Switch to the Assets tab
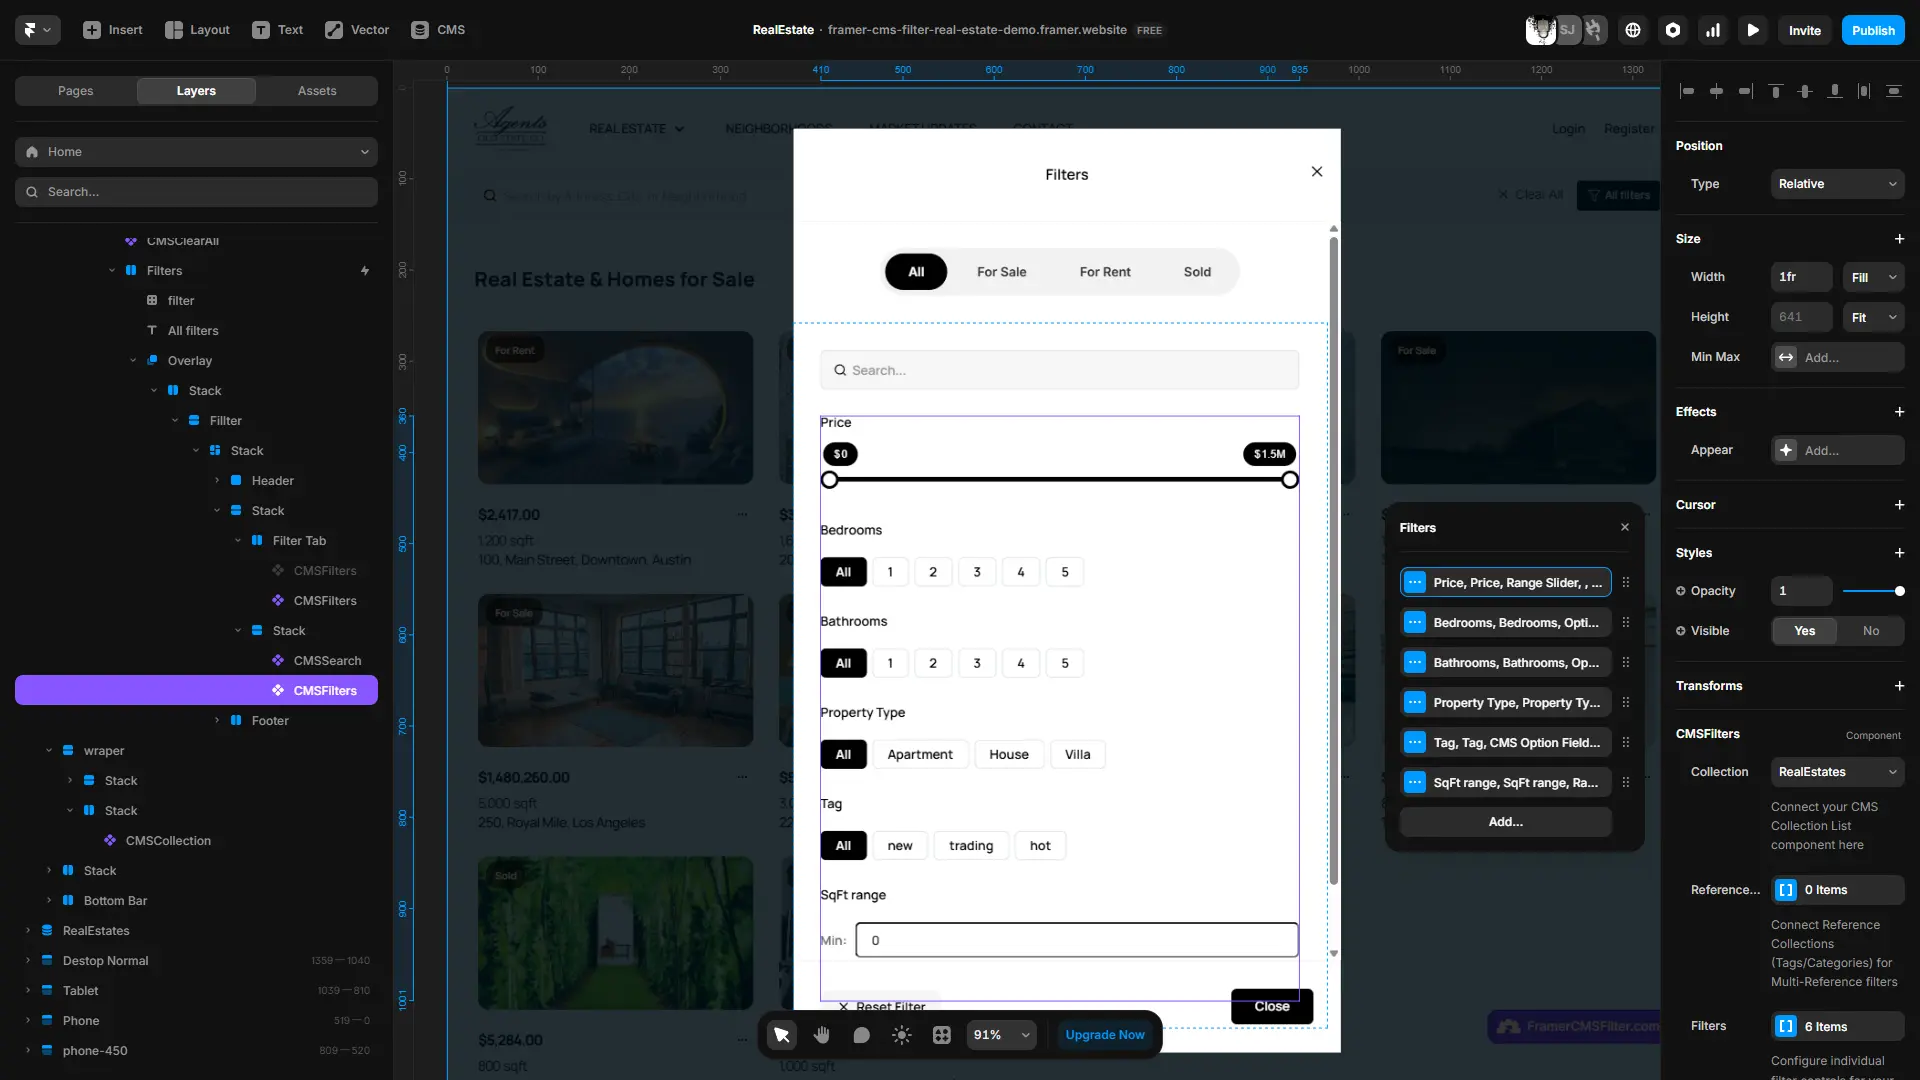The image size is (1920, 1080). pyautogui.click(x=317, y=91)
